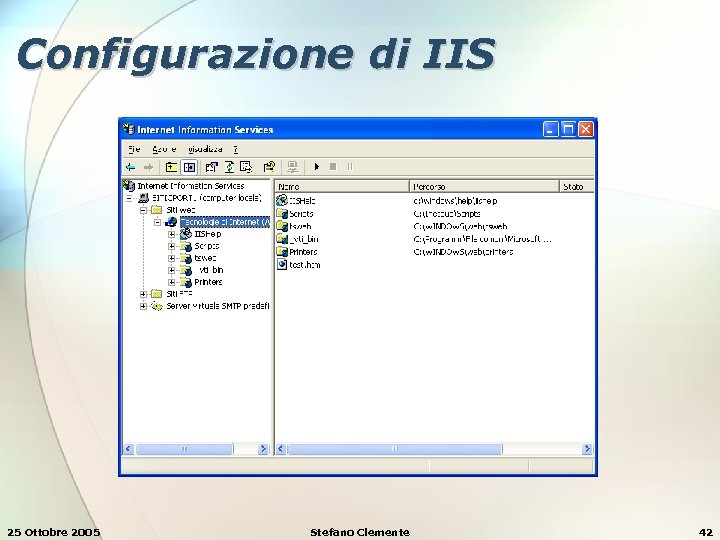
Task: Select test.htm file in the list pane
Action: coord(298,265)
